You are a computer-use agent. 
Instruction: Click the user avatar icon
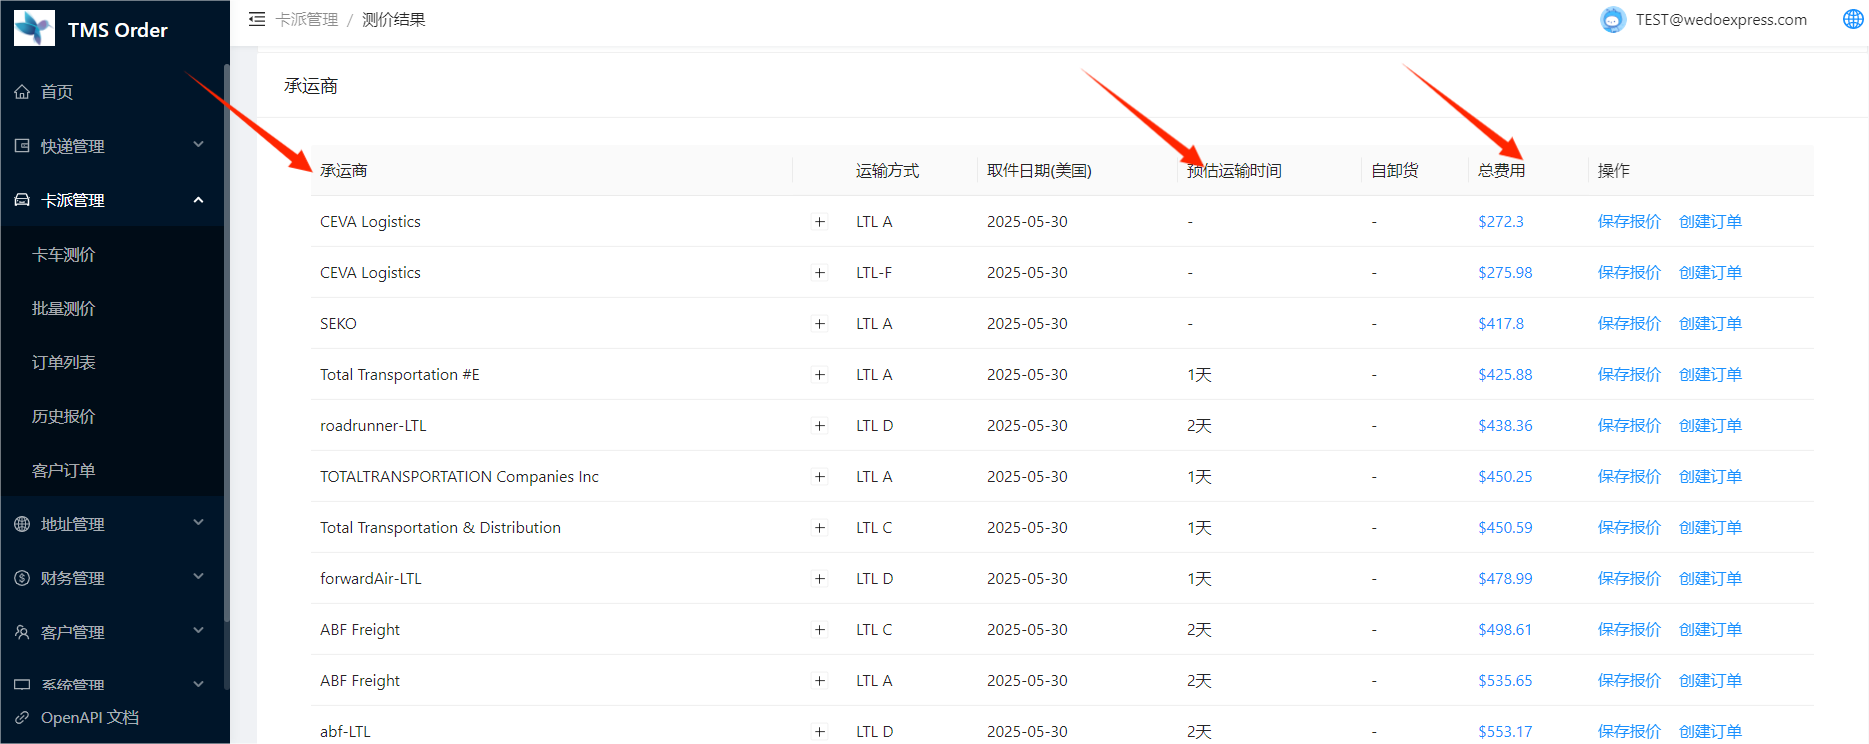coord(1612,20)
